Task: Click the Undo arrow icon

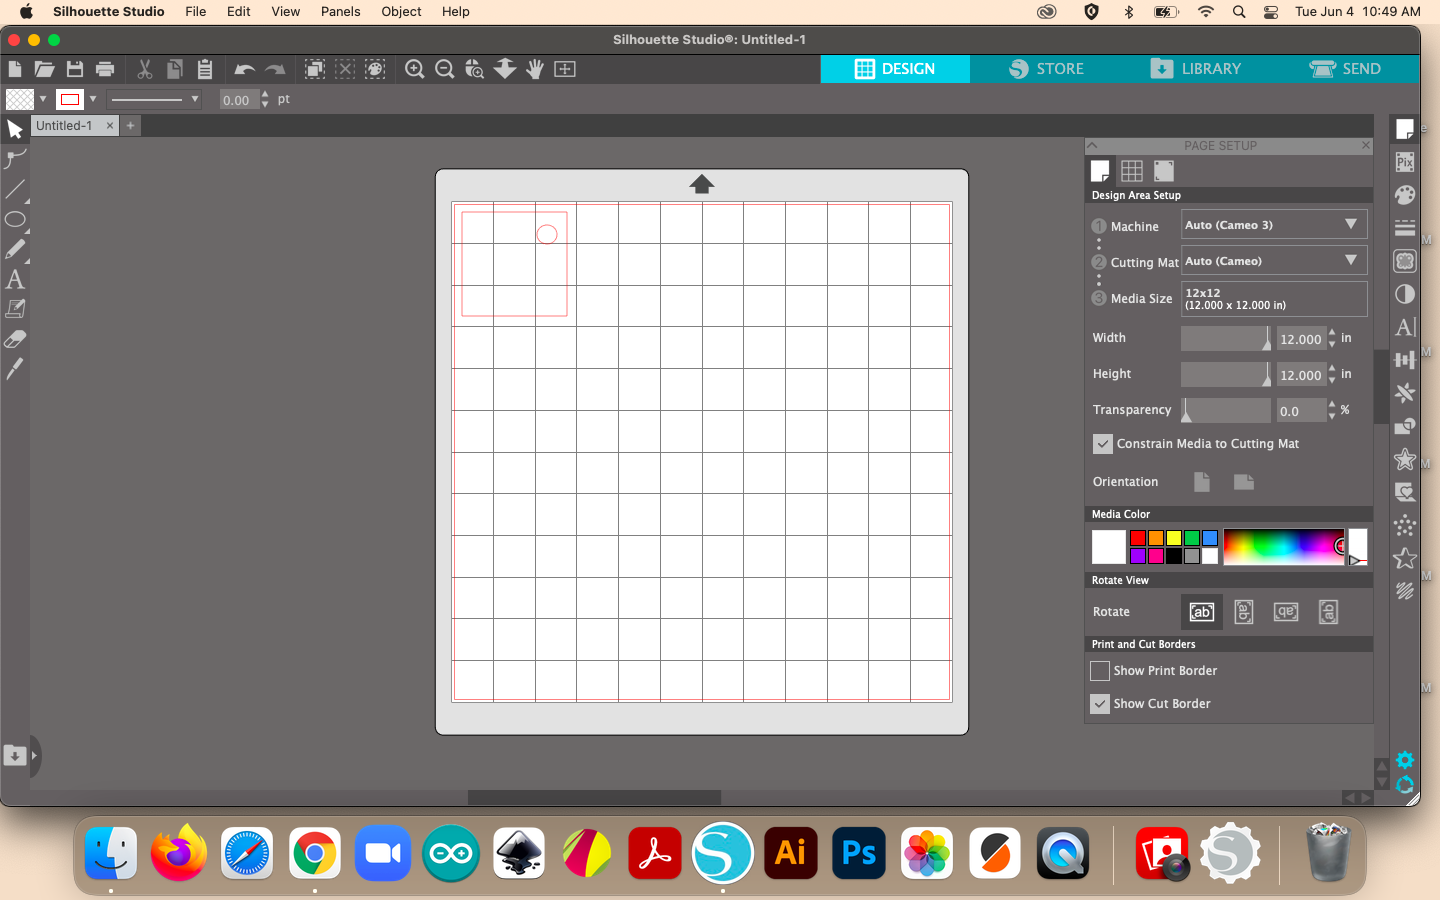Action: tap(244, 69)
